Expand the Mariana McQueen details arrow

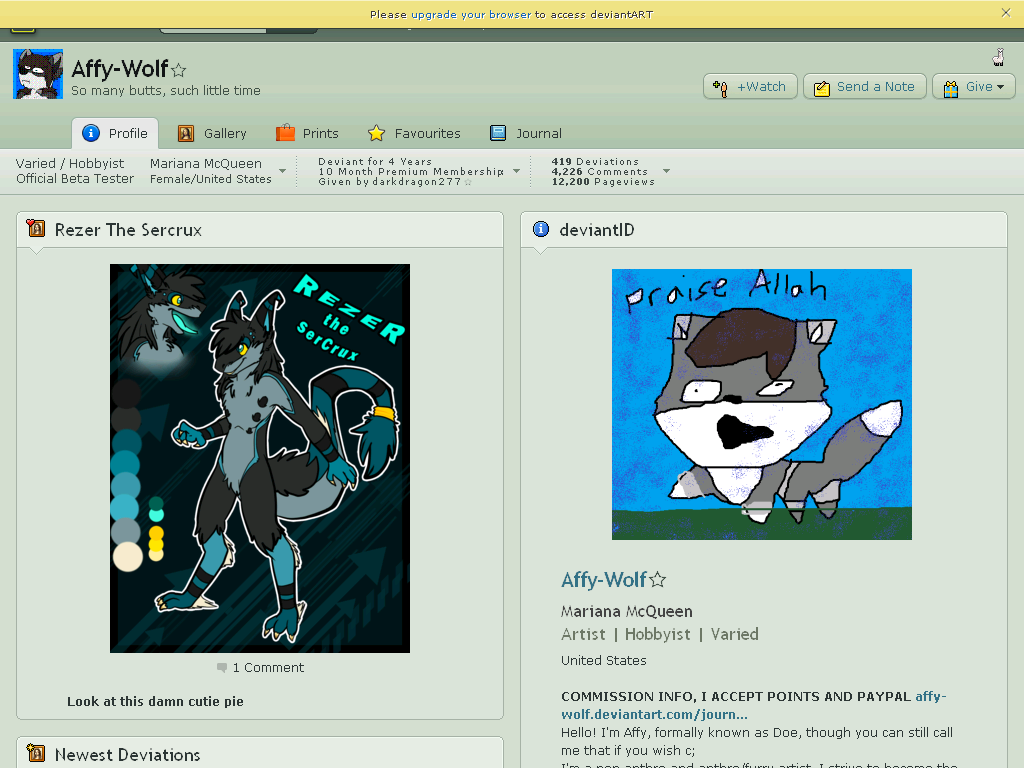tap(283, 171)
